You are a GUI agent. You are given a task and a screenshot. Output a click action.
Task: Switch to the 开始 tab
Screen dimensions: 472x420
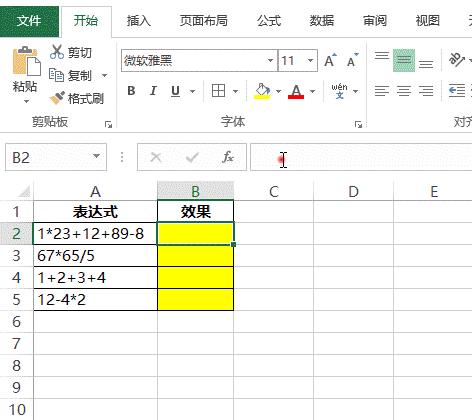pyautogui.click(x=86, y=21)
